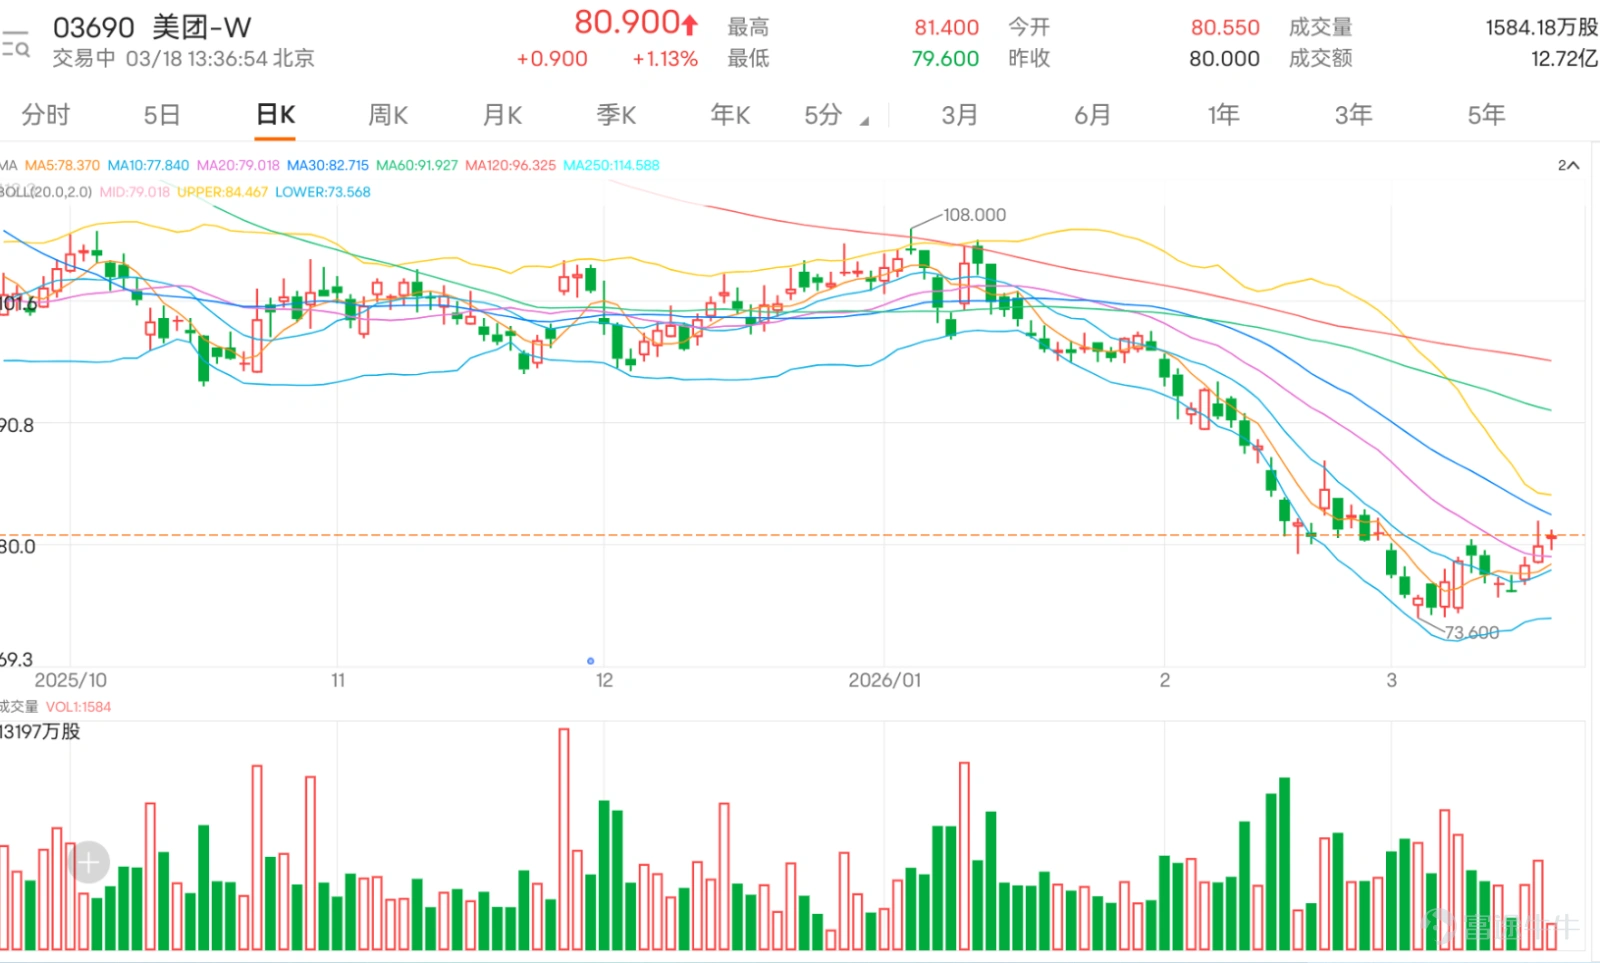This screenshot has width=1600, height=963.
Task: Open the stock search list icon
Action: click(15, 44)
